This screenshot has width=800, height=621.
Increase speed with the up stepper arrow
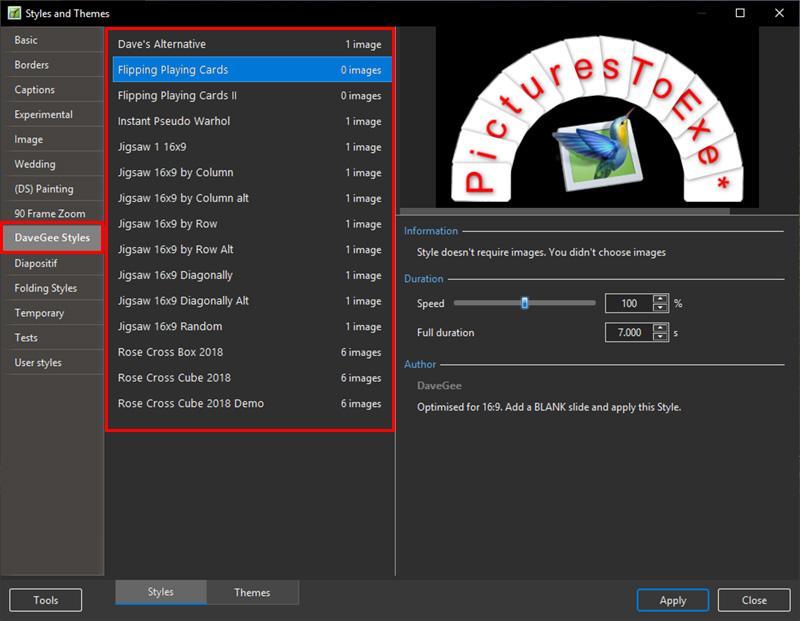[660, 299]
